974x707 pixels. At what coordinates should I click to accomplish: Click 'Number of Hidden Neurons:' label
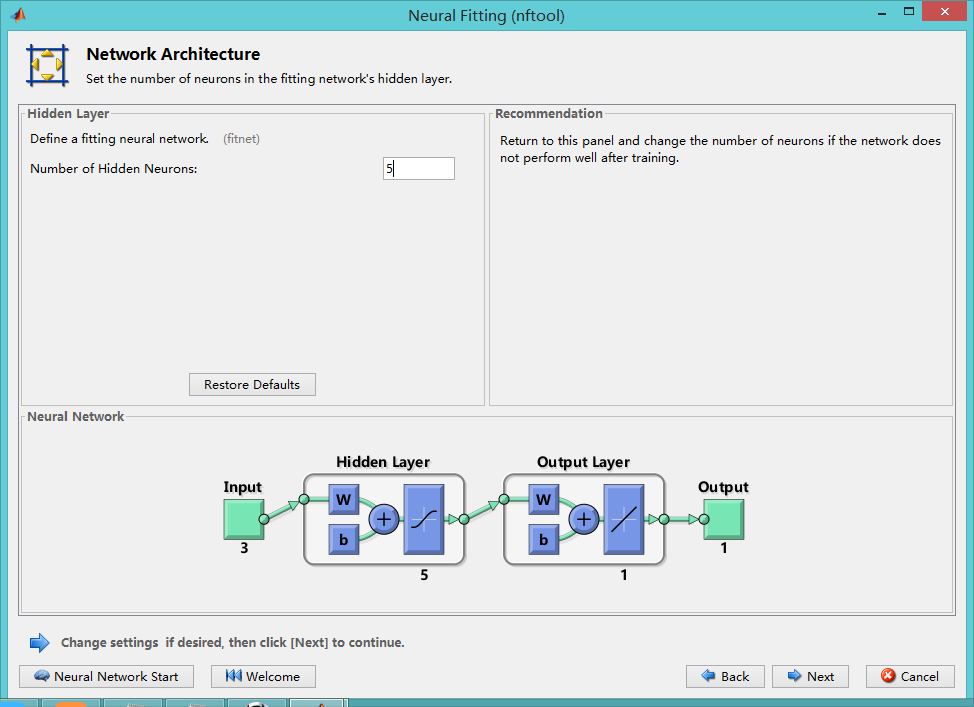point(114,168)
